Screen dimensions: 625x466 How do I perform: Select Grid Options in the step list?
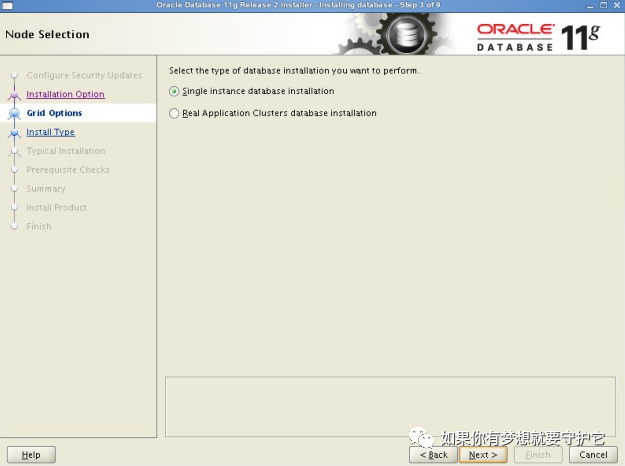(54, 113)
